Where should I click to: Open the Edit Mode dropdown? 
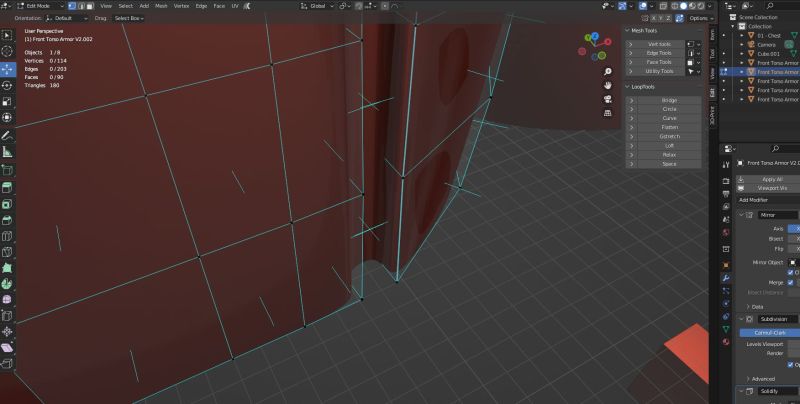pos(40,6)
